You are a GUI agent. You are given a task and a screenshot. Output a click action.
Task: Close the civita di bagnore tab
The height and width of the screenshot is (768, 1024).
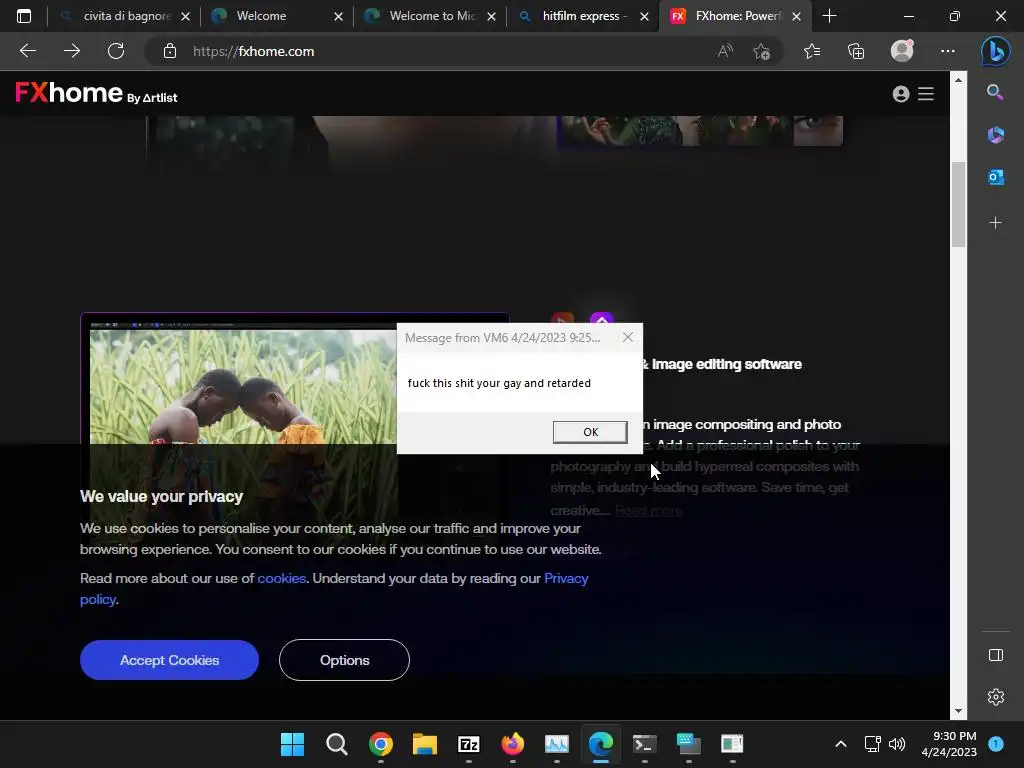tap(185, 16)
